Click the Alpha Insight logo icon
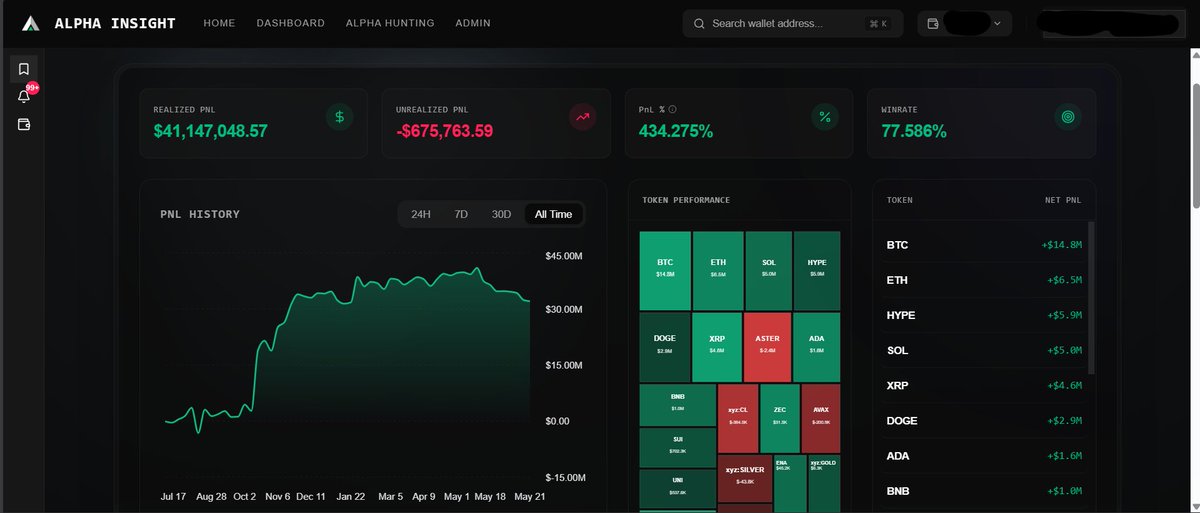This screenshot has height=513, width=1200. 32,23
